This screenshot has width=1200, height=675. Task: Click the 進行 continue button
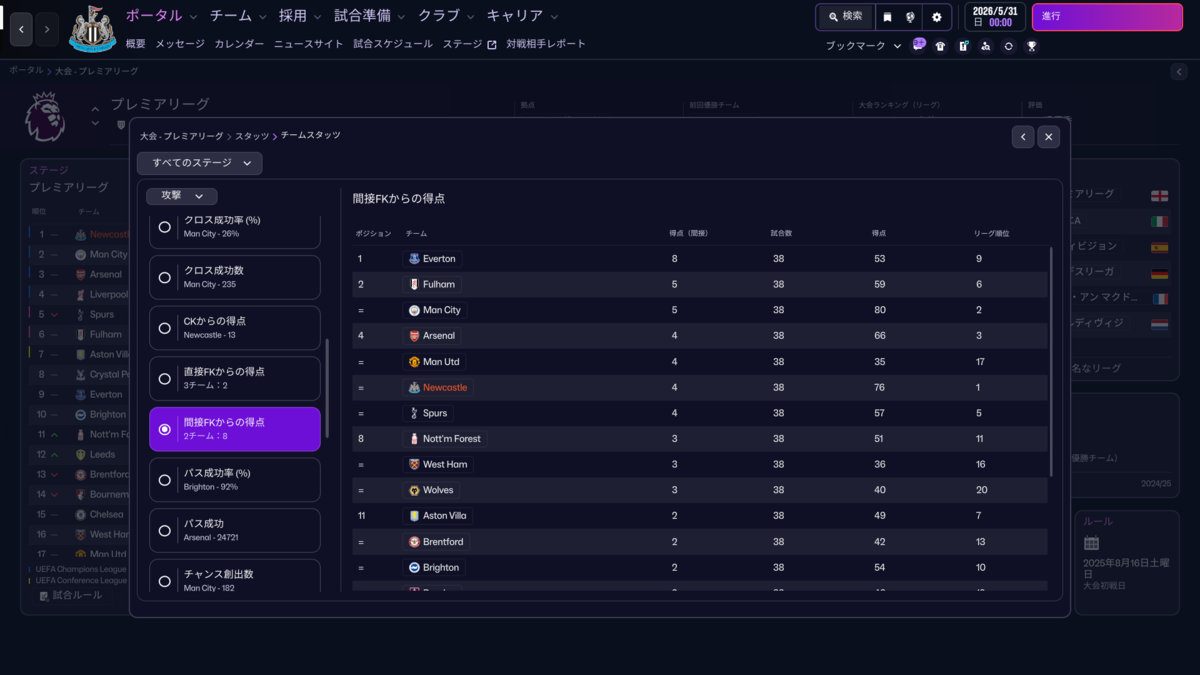click(x=1107, y=17)
